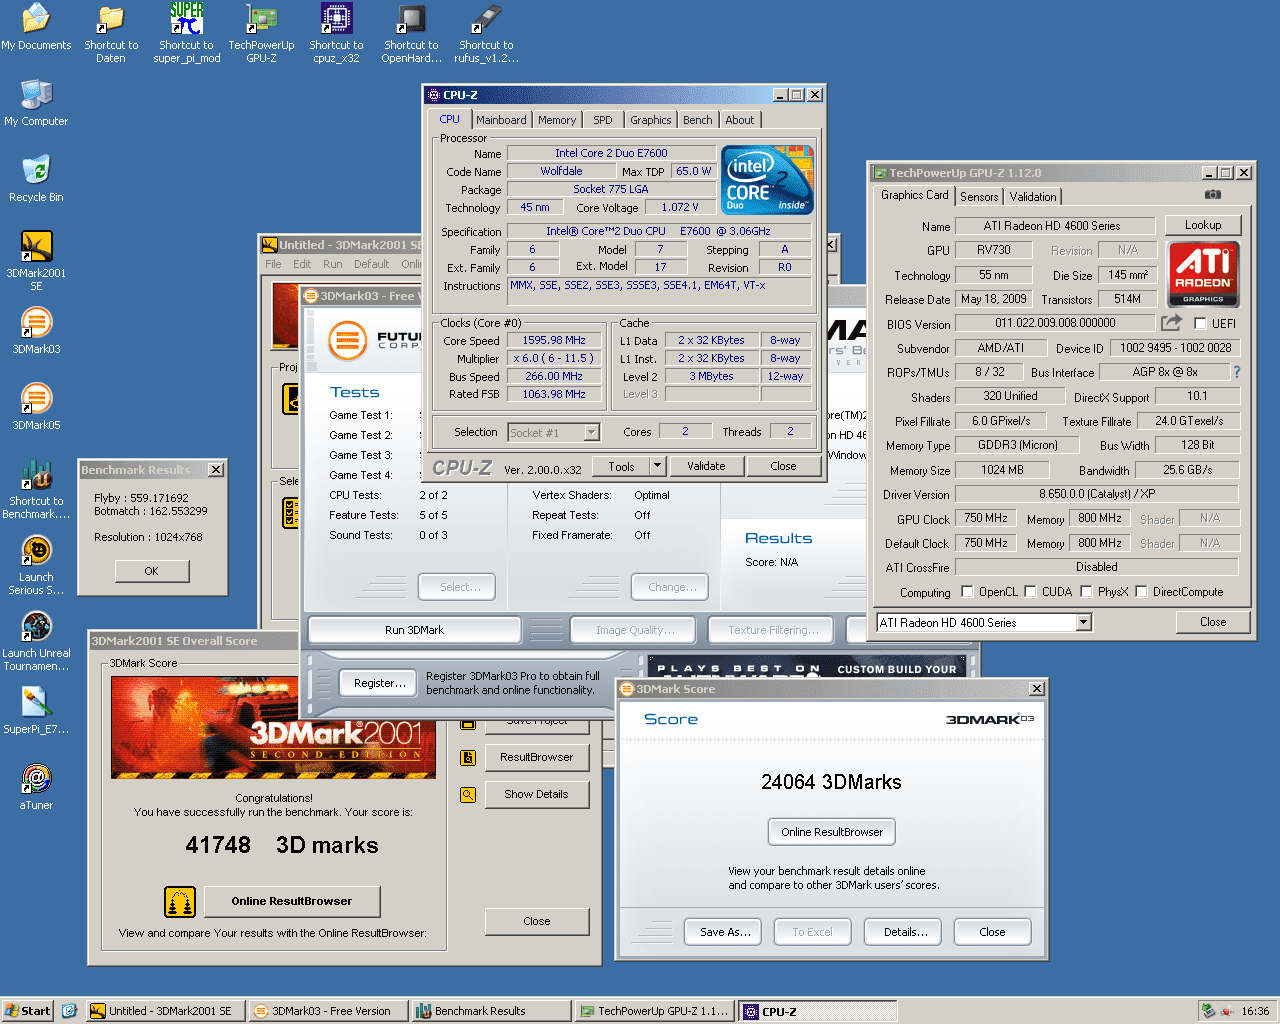This screenshot has height=1024, width=1280.
Task: Launch the Serious Sam desktop icon
Action: click(36, 565)
